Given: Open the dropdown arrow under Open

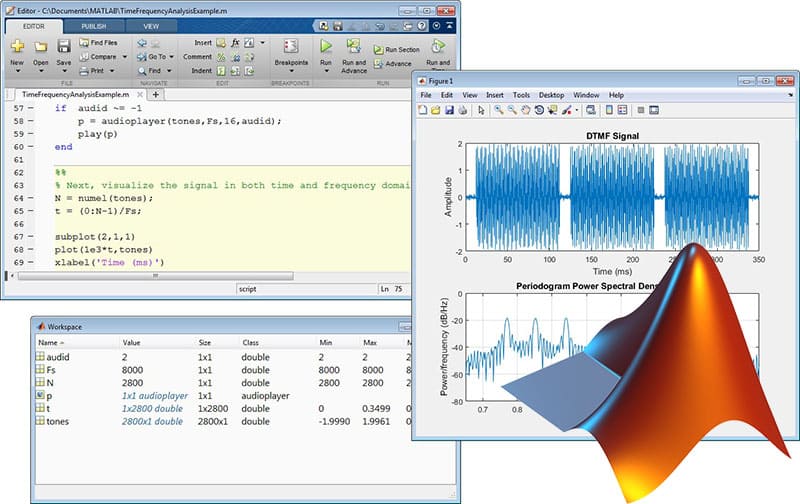Looking at the screenshot, I should coord(41,71).
